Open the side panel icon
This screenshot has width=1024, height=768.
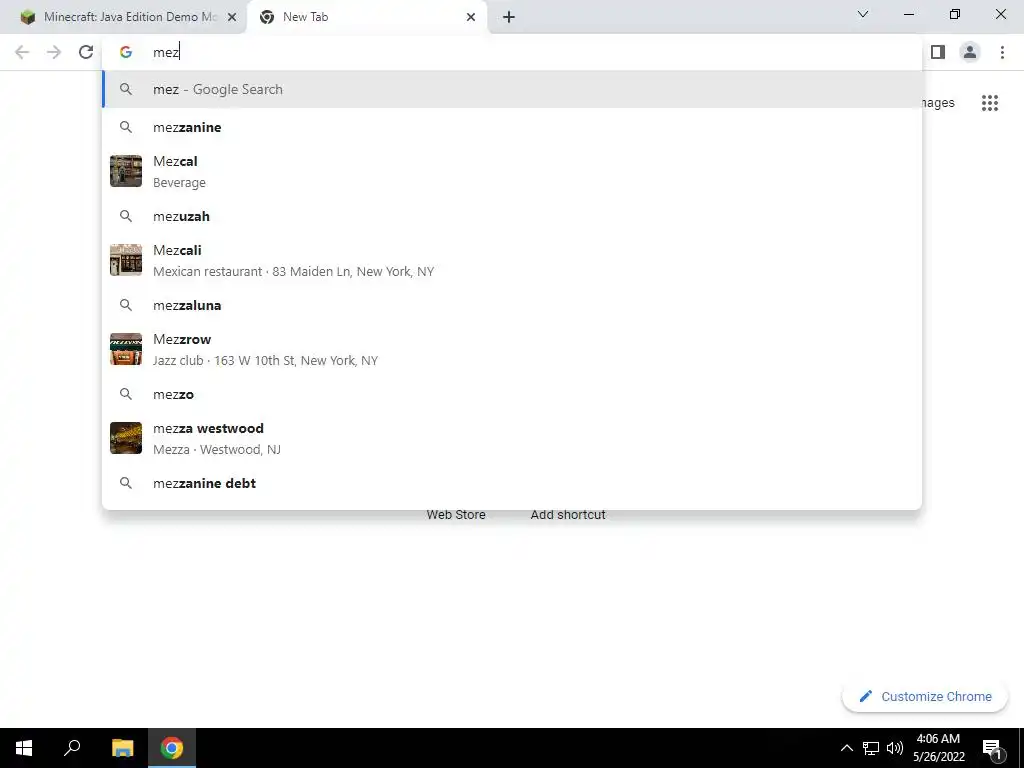[938, 52]
